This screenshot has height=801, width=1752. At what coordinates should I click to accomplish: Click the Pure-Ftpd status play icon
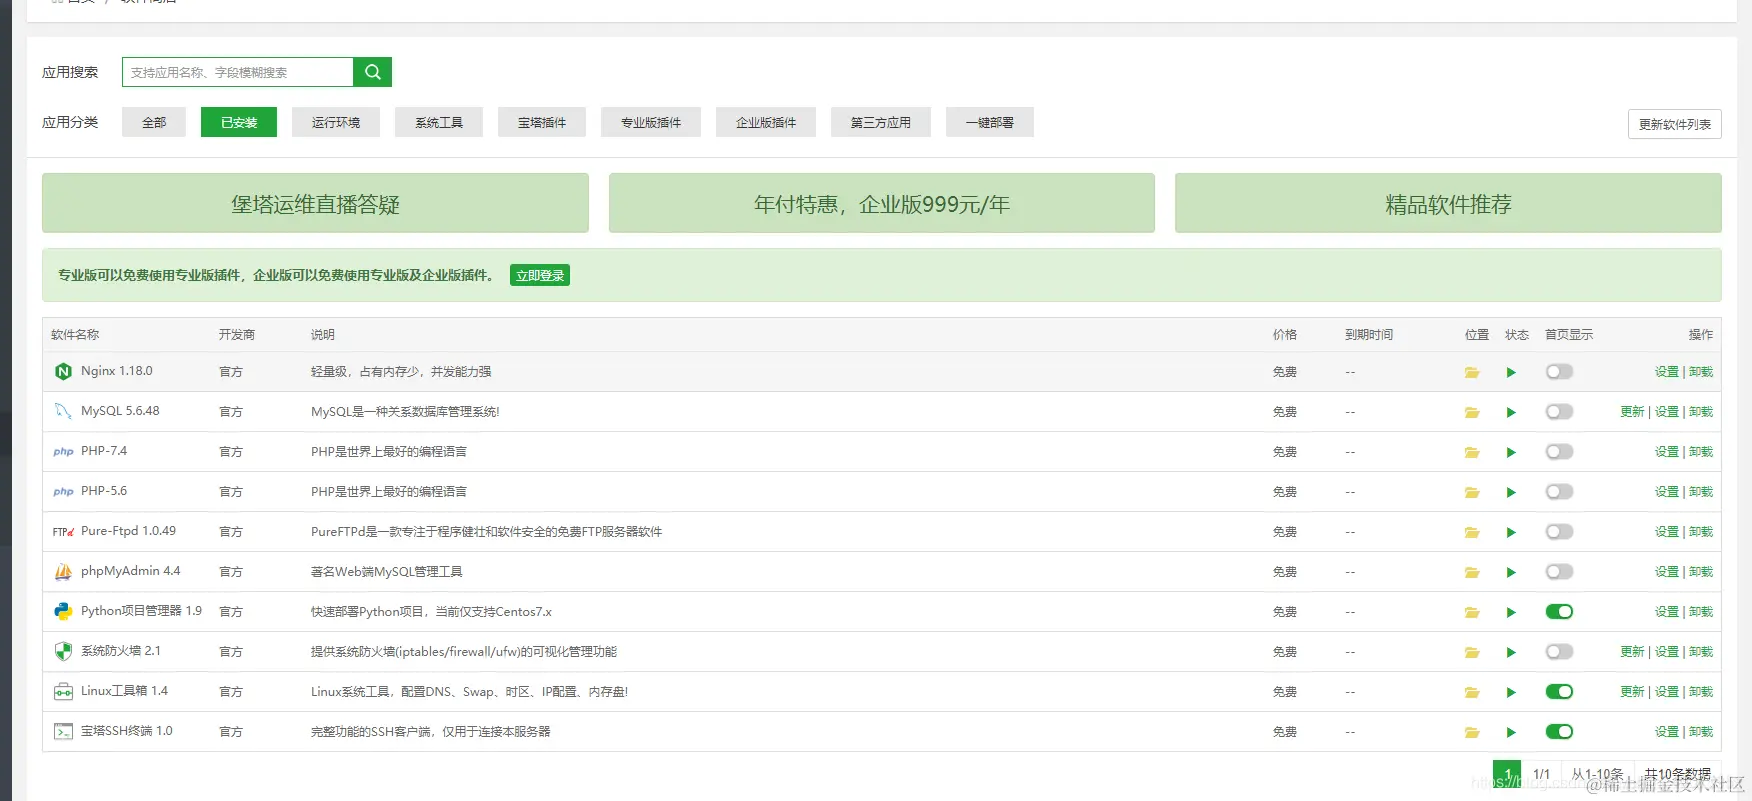1511,532
